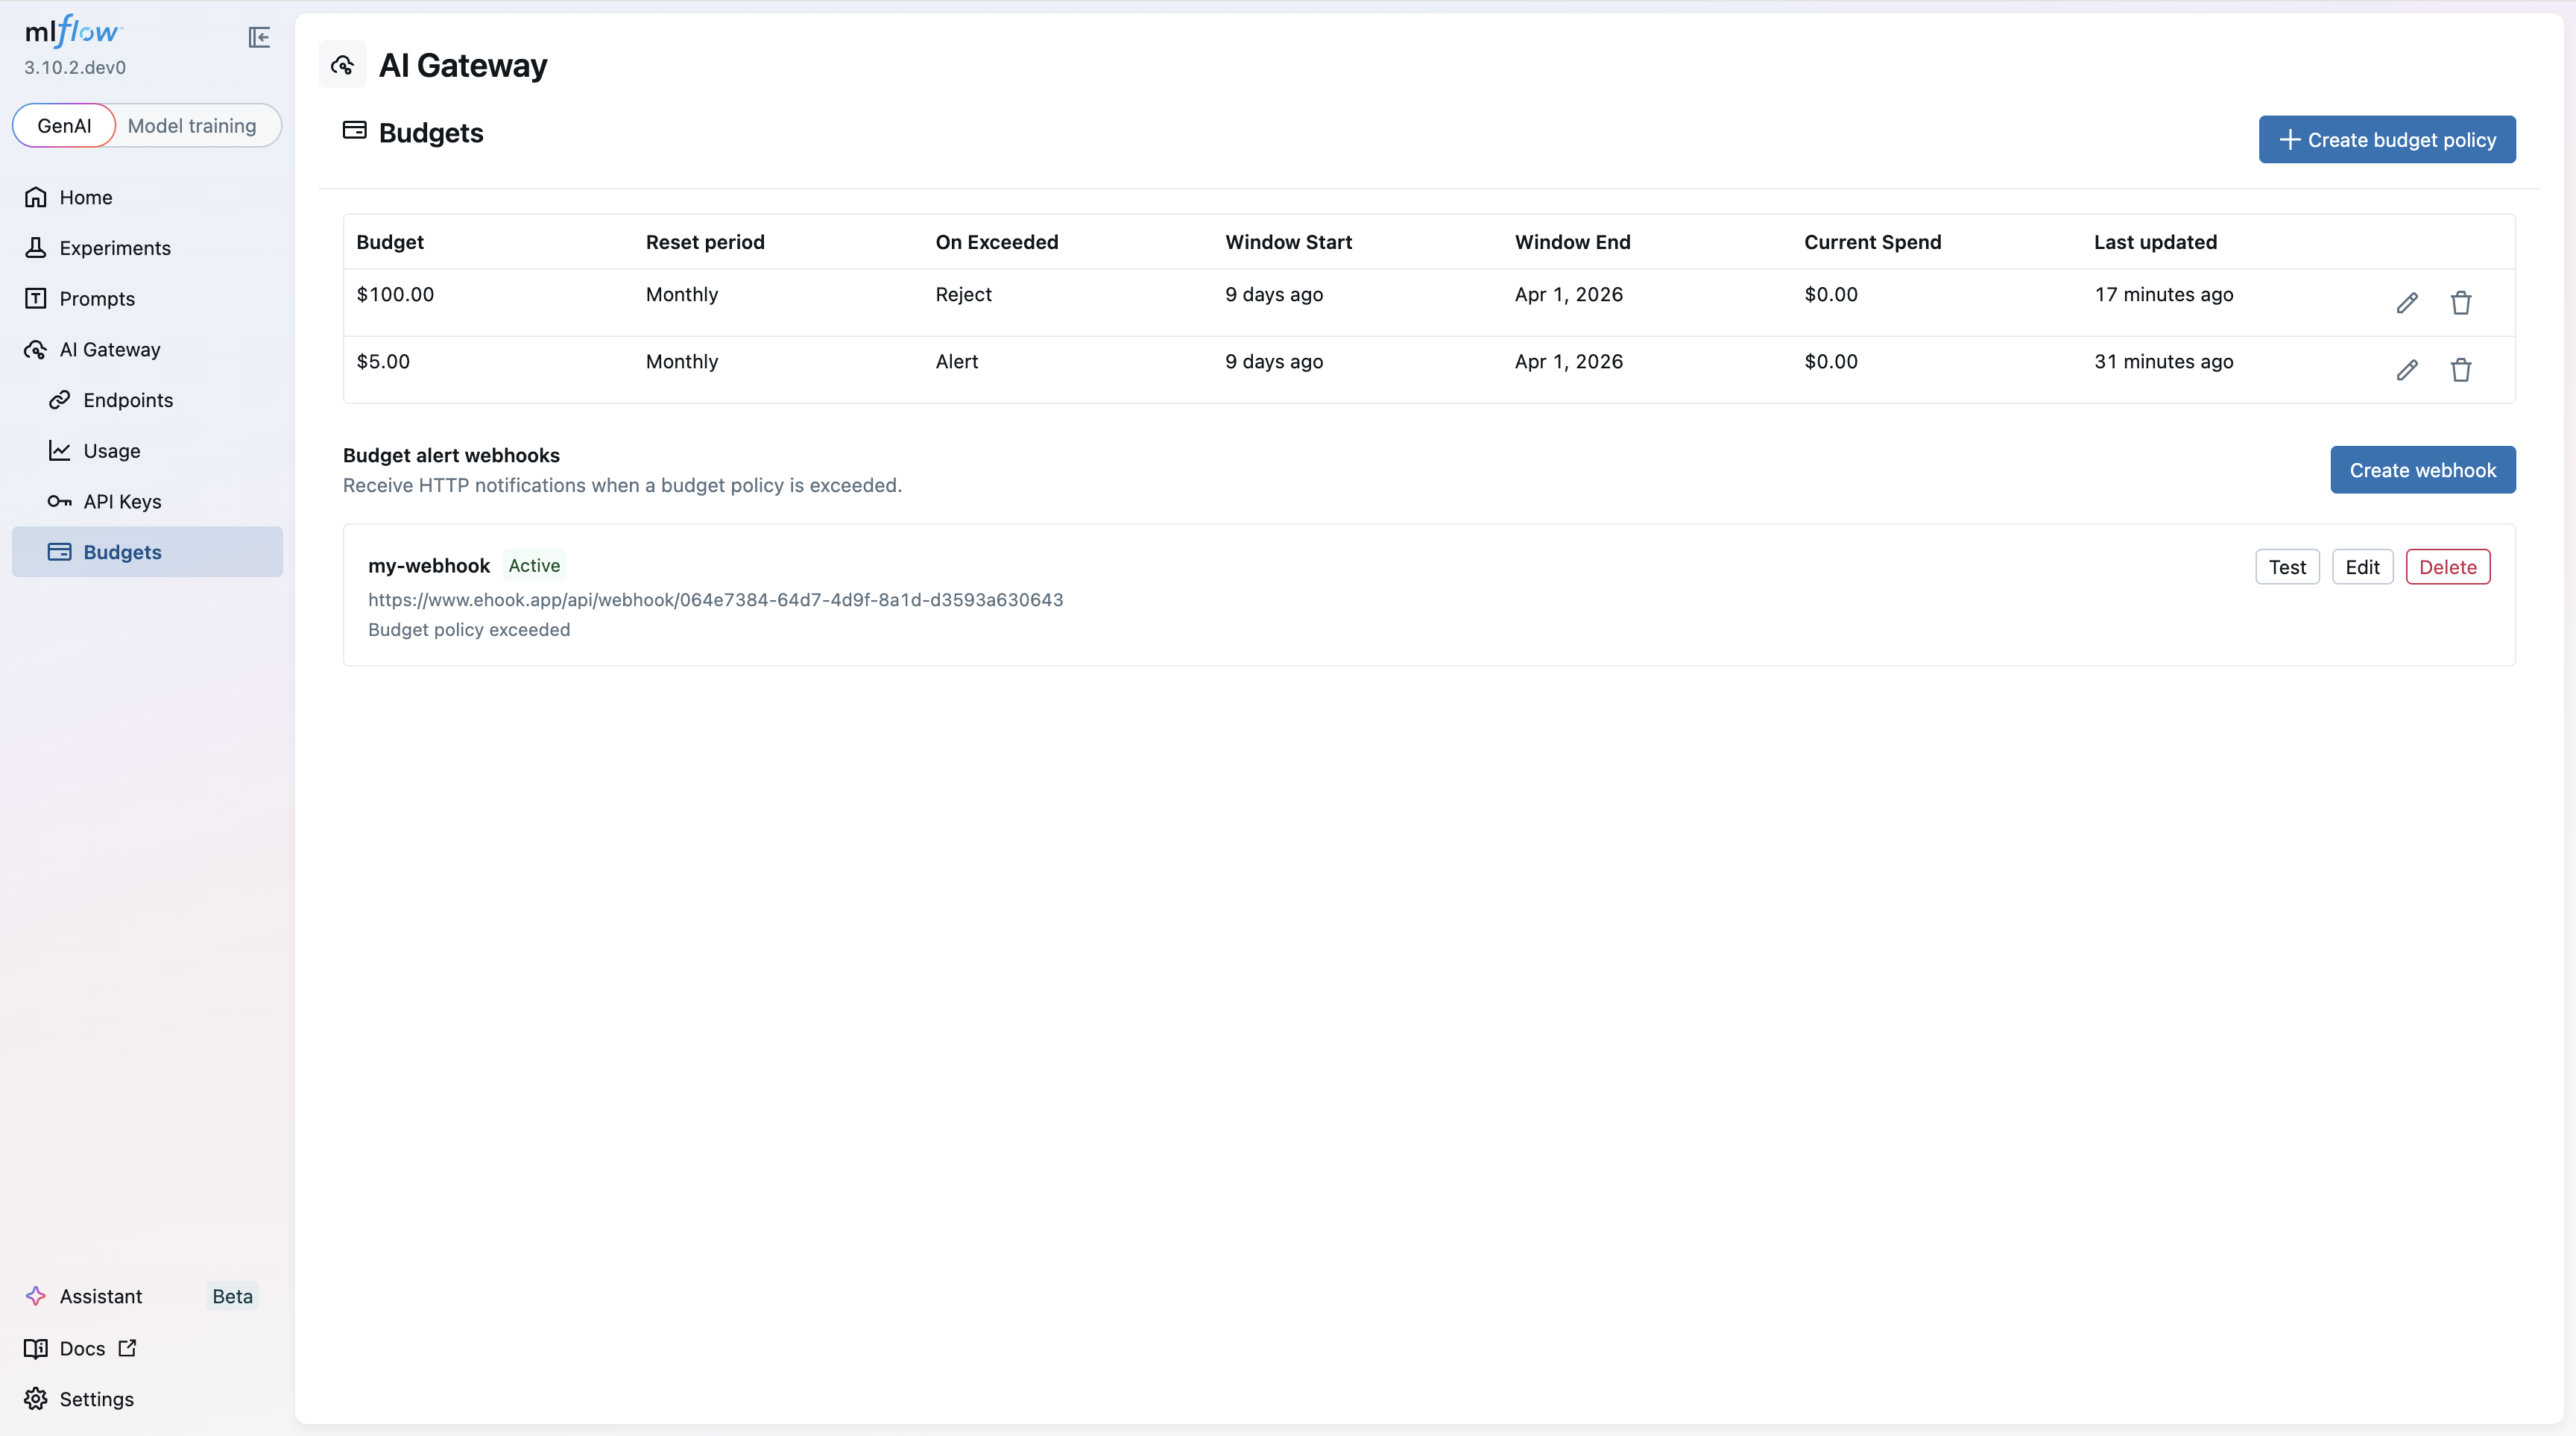
Task: Open AI Gateway using the cloud icon
Action: pos(36,349)
